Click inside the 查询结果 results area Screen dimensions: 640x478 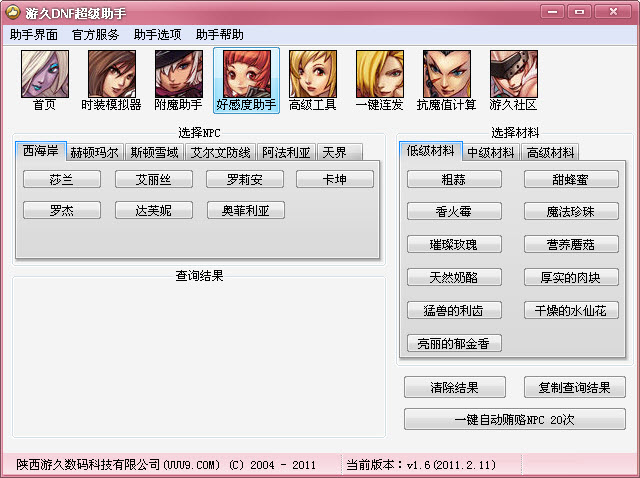(x=199, y=359)
